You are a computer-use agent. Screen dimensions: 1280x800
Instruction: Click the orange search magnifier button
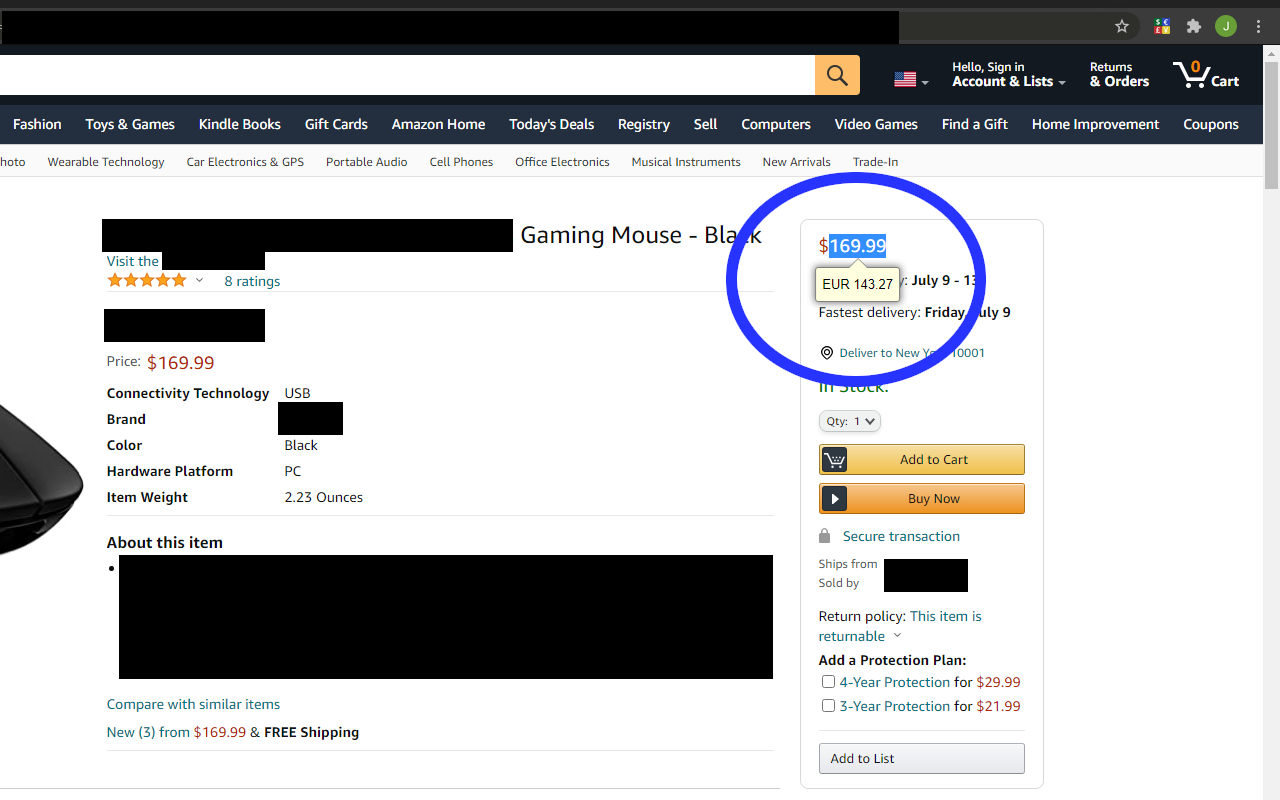pos(837,75)
